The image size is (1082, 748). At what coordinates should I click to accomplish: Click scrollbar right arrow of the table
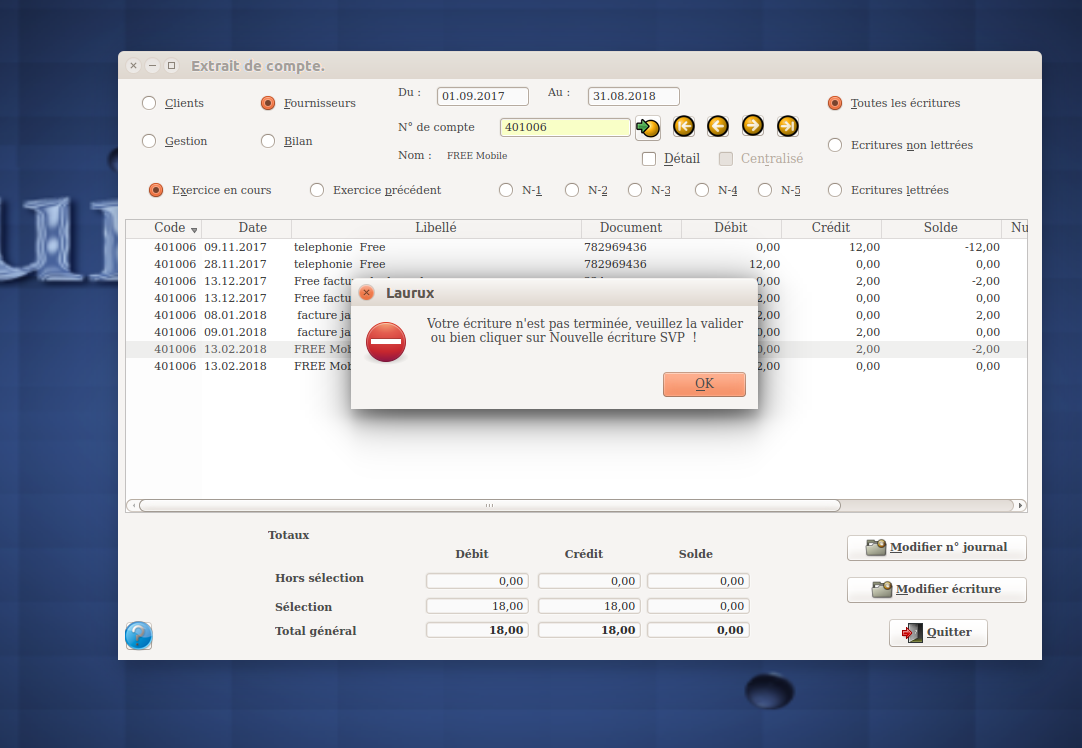click(x=1020, y=506)
